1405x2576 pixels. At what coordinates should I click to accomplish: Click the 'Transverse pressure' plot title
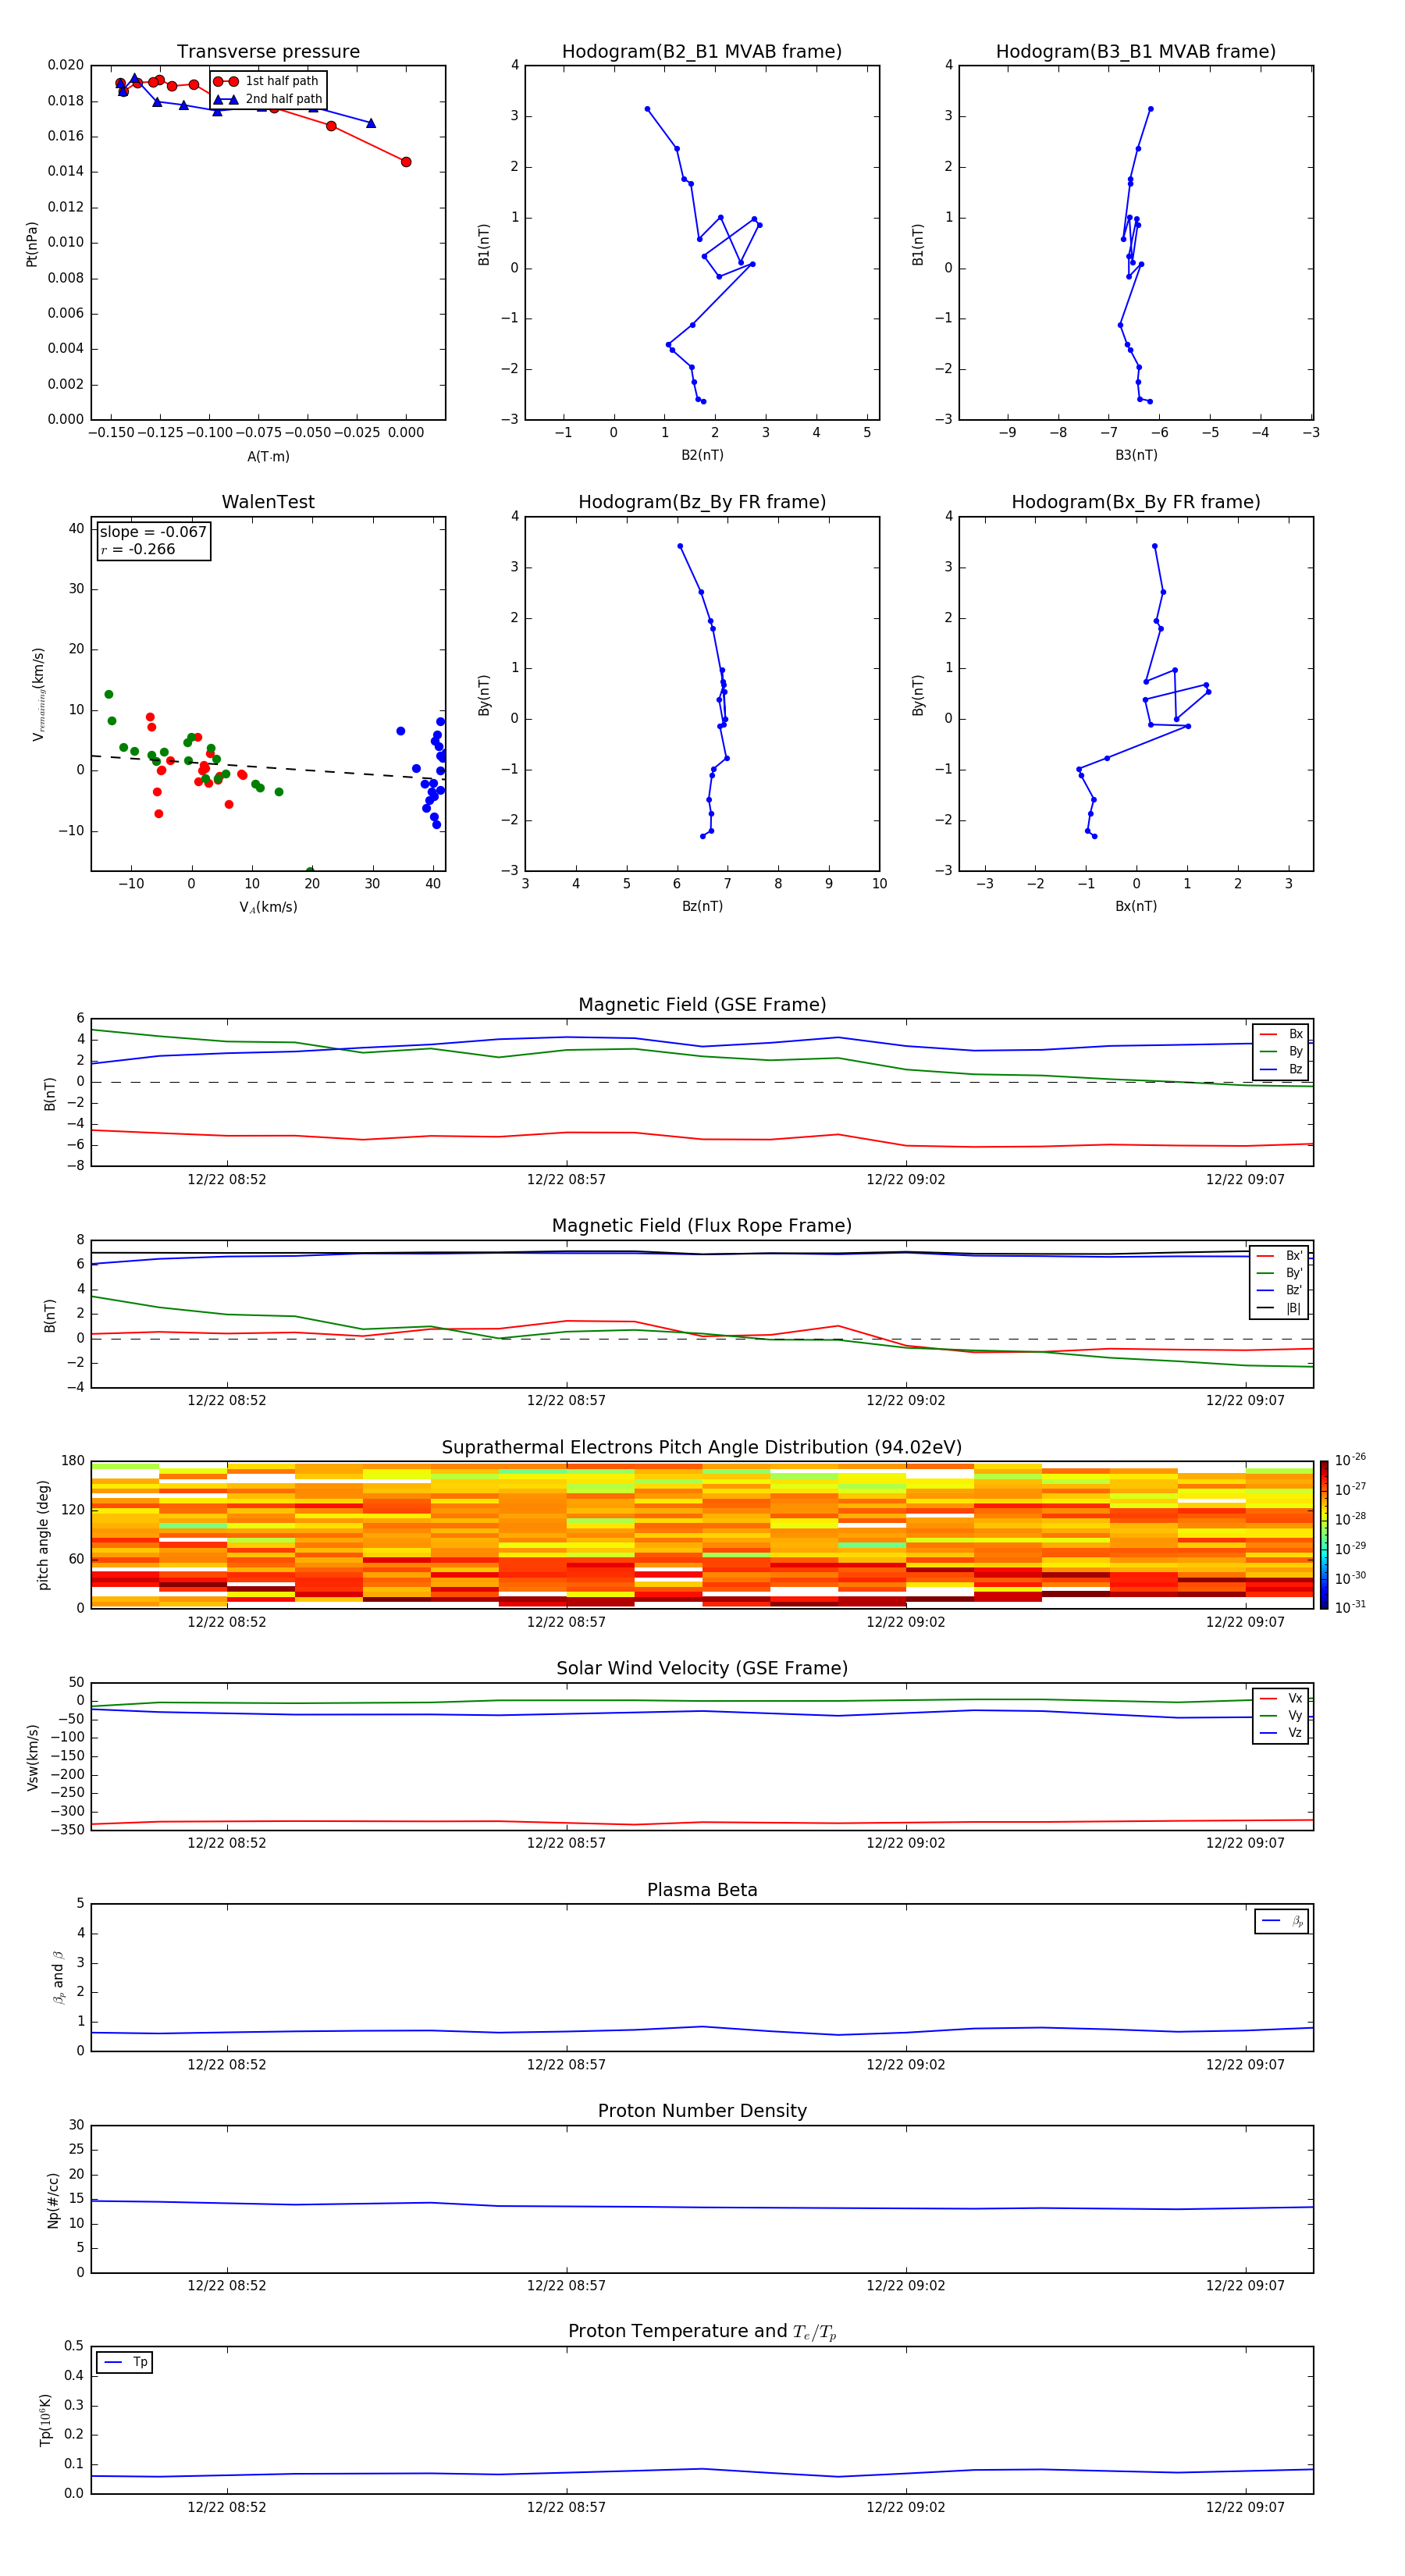point(268,52)
